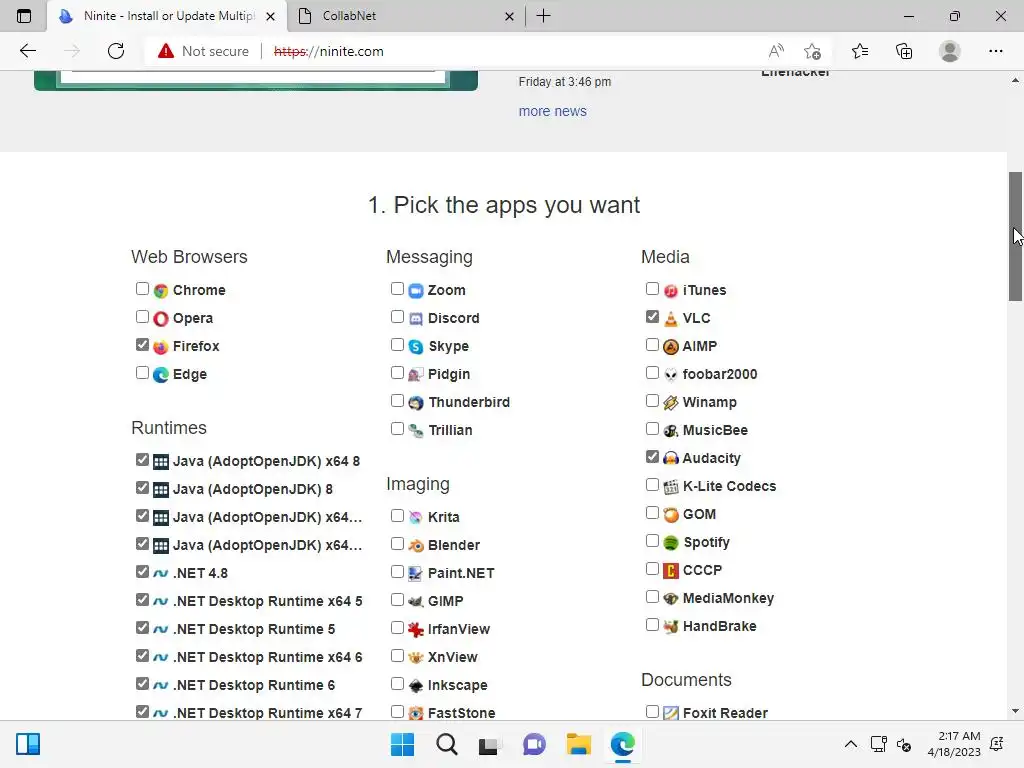Uncheck the Audacity checkbox
Screen dimensions: 1024x768
point(652,456)
